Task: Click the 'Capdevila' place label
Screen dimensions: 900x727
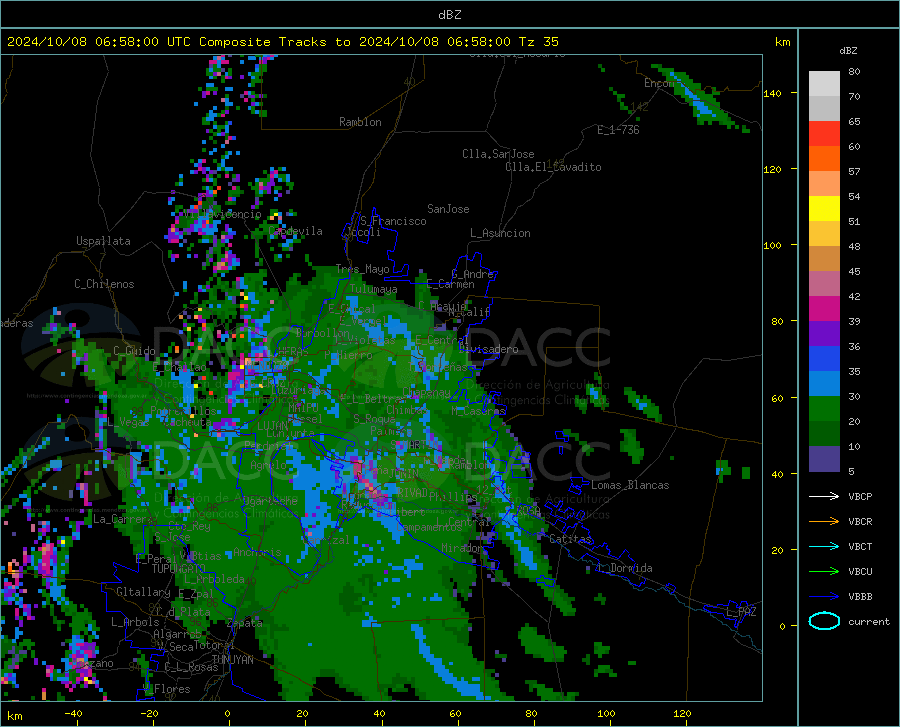Action: [x=295, y=231]
